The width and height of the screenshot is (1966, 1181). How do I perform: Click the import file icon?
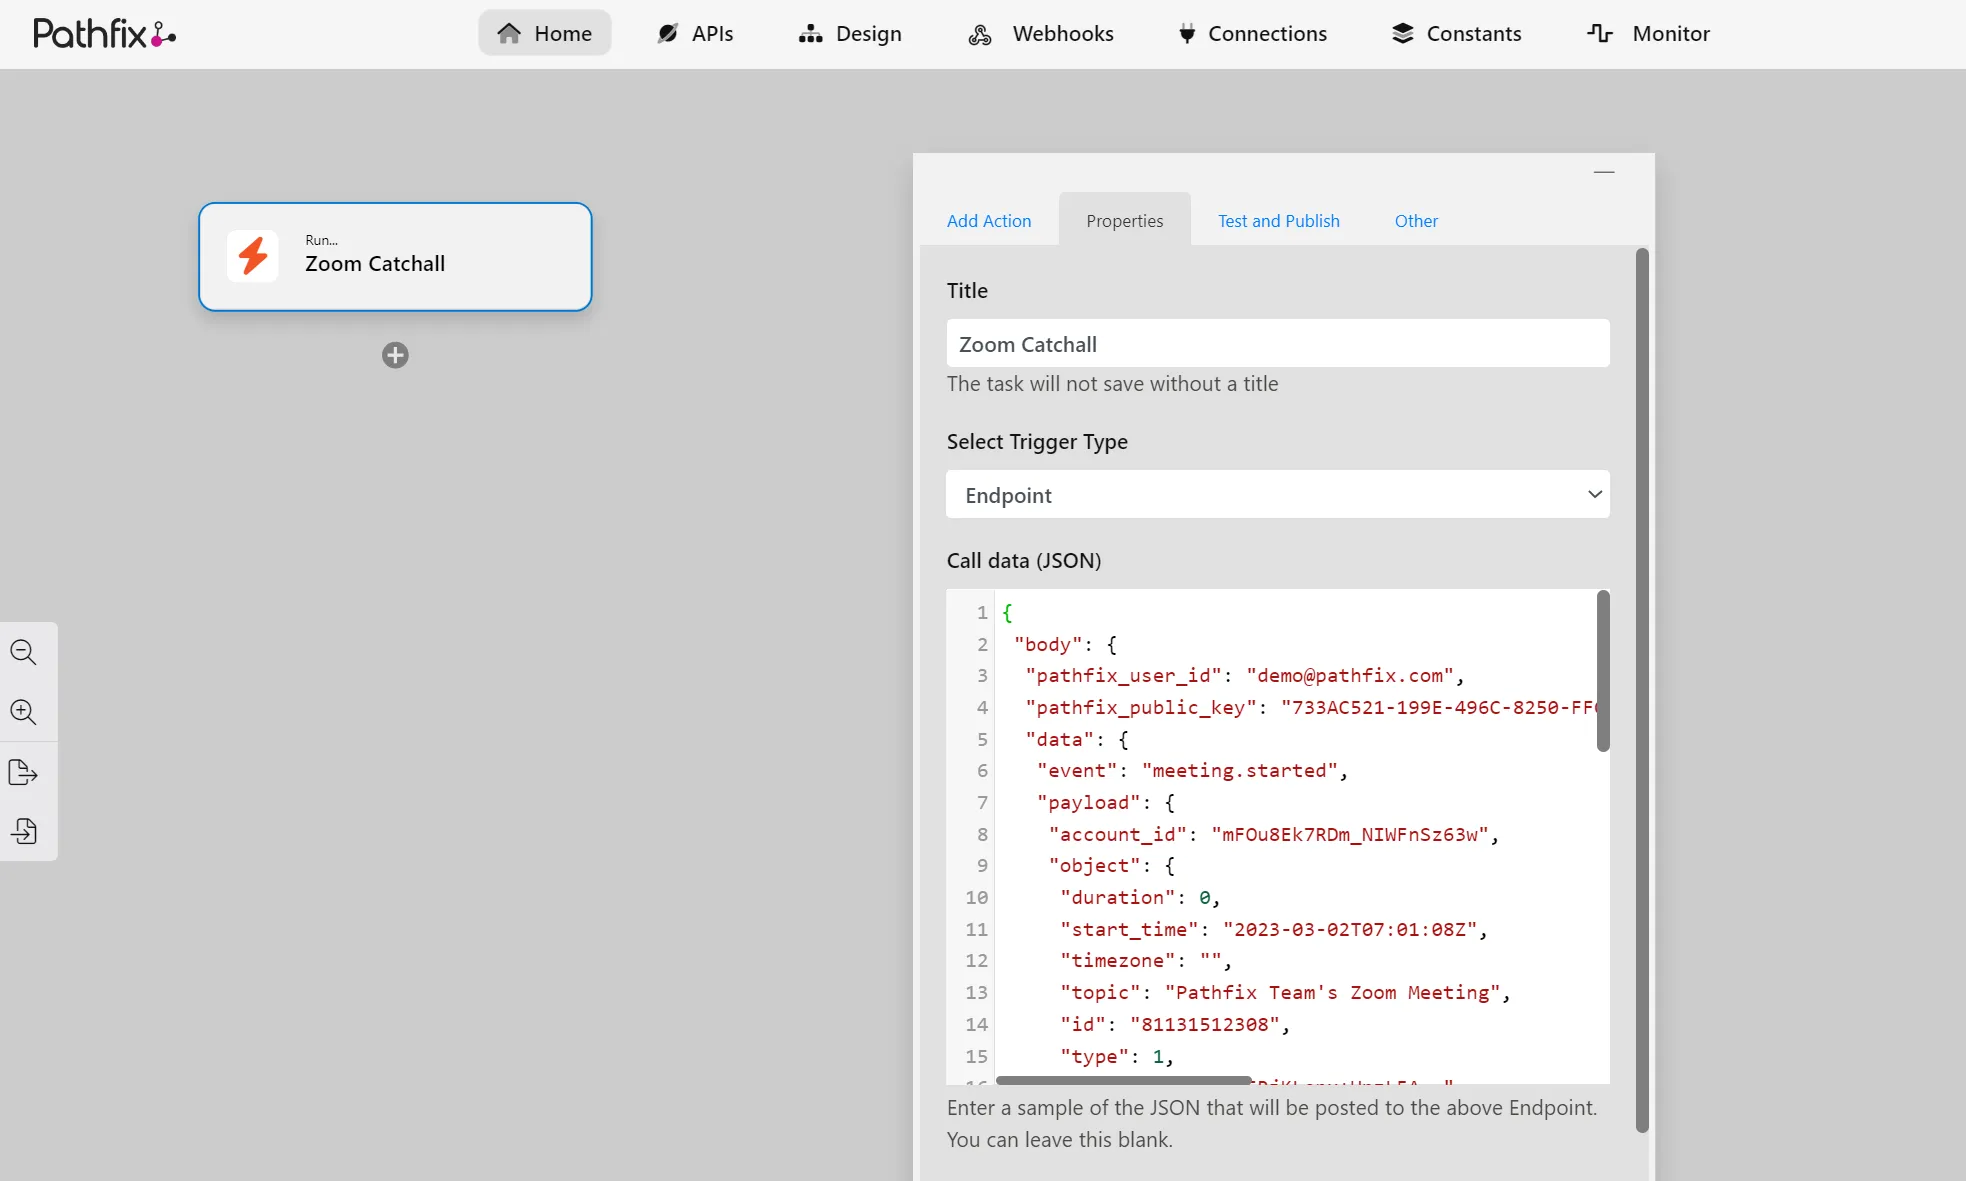[x=24, y=831]
